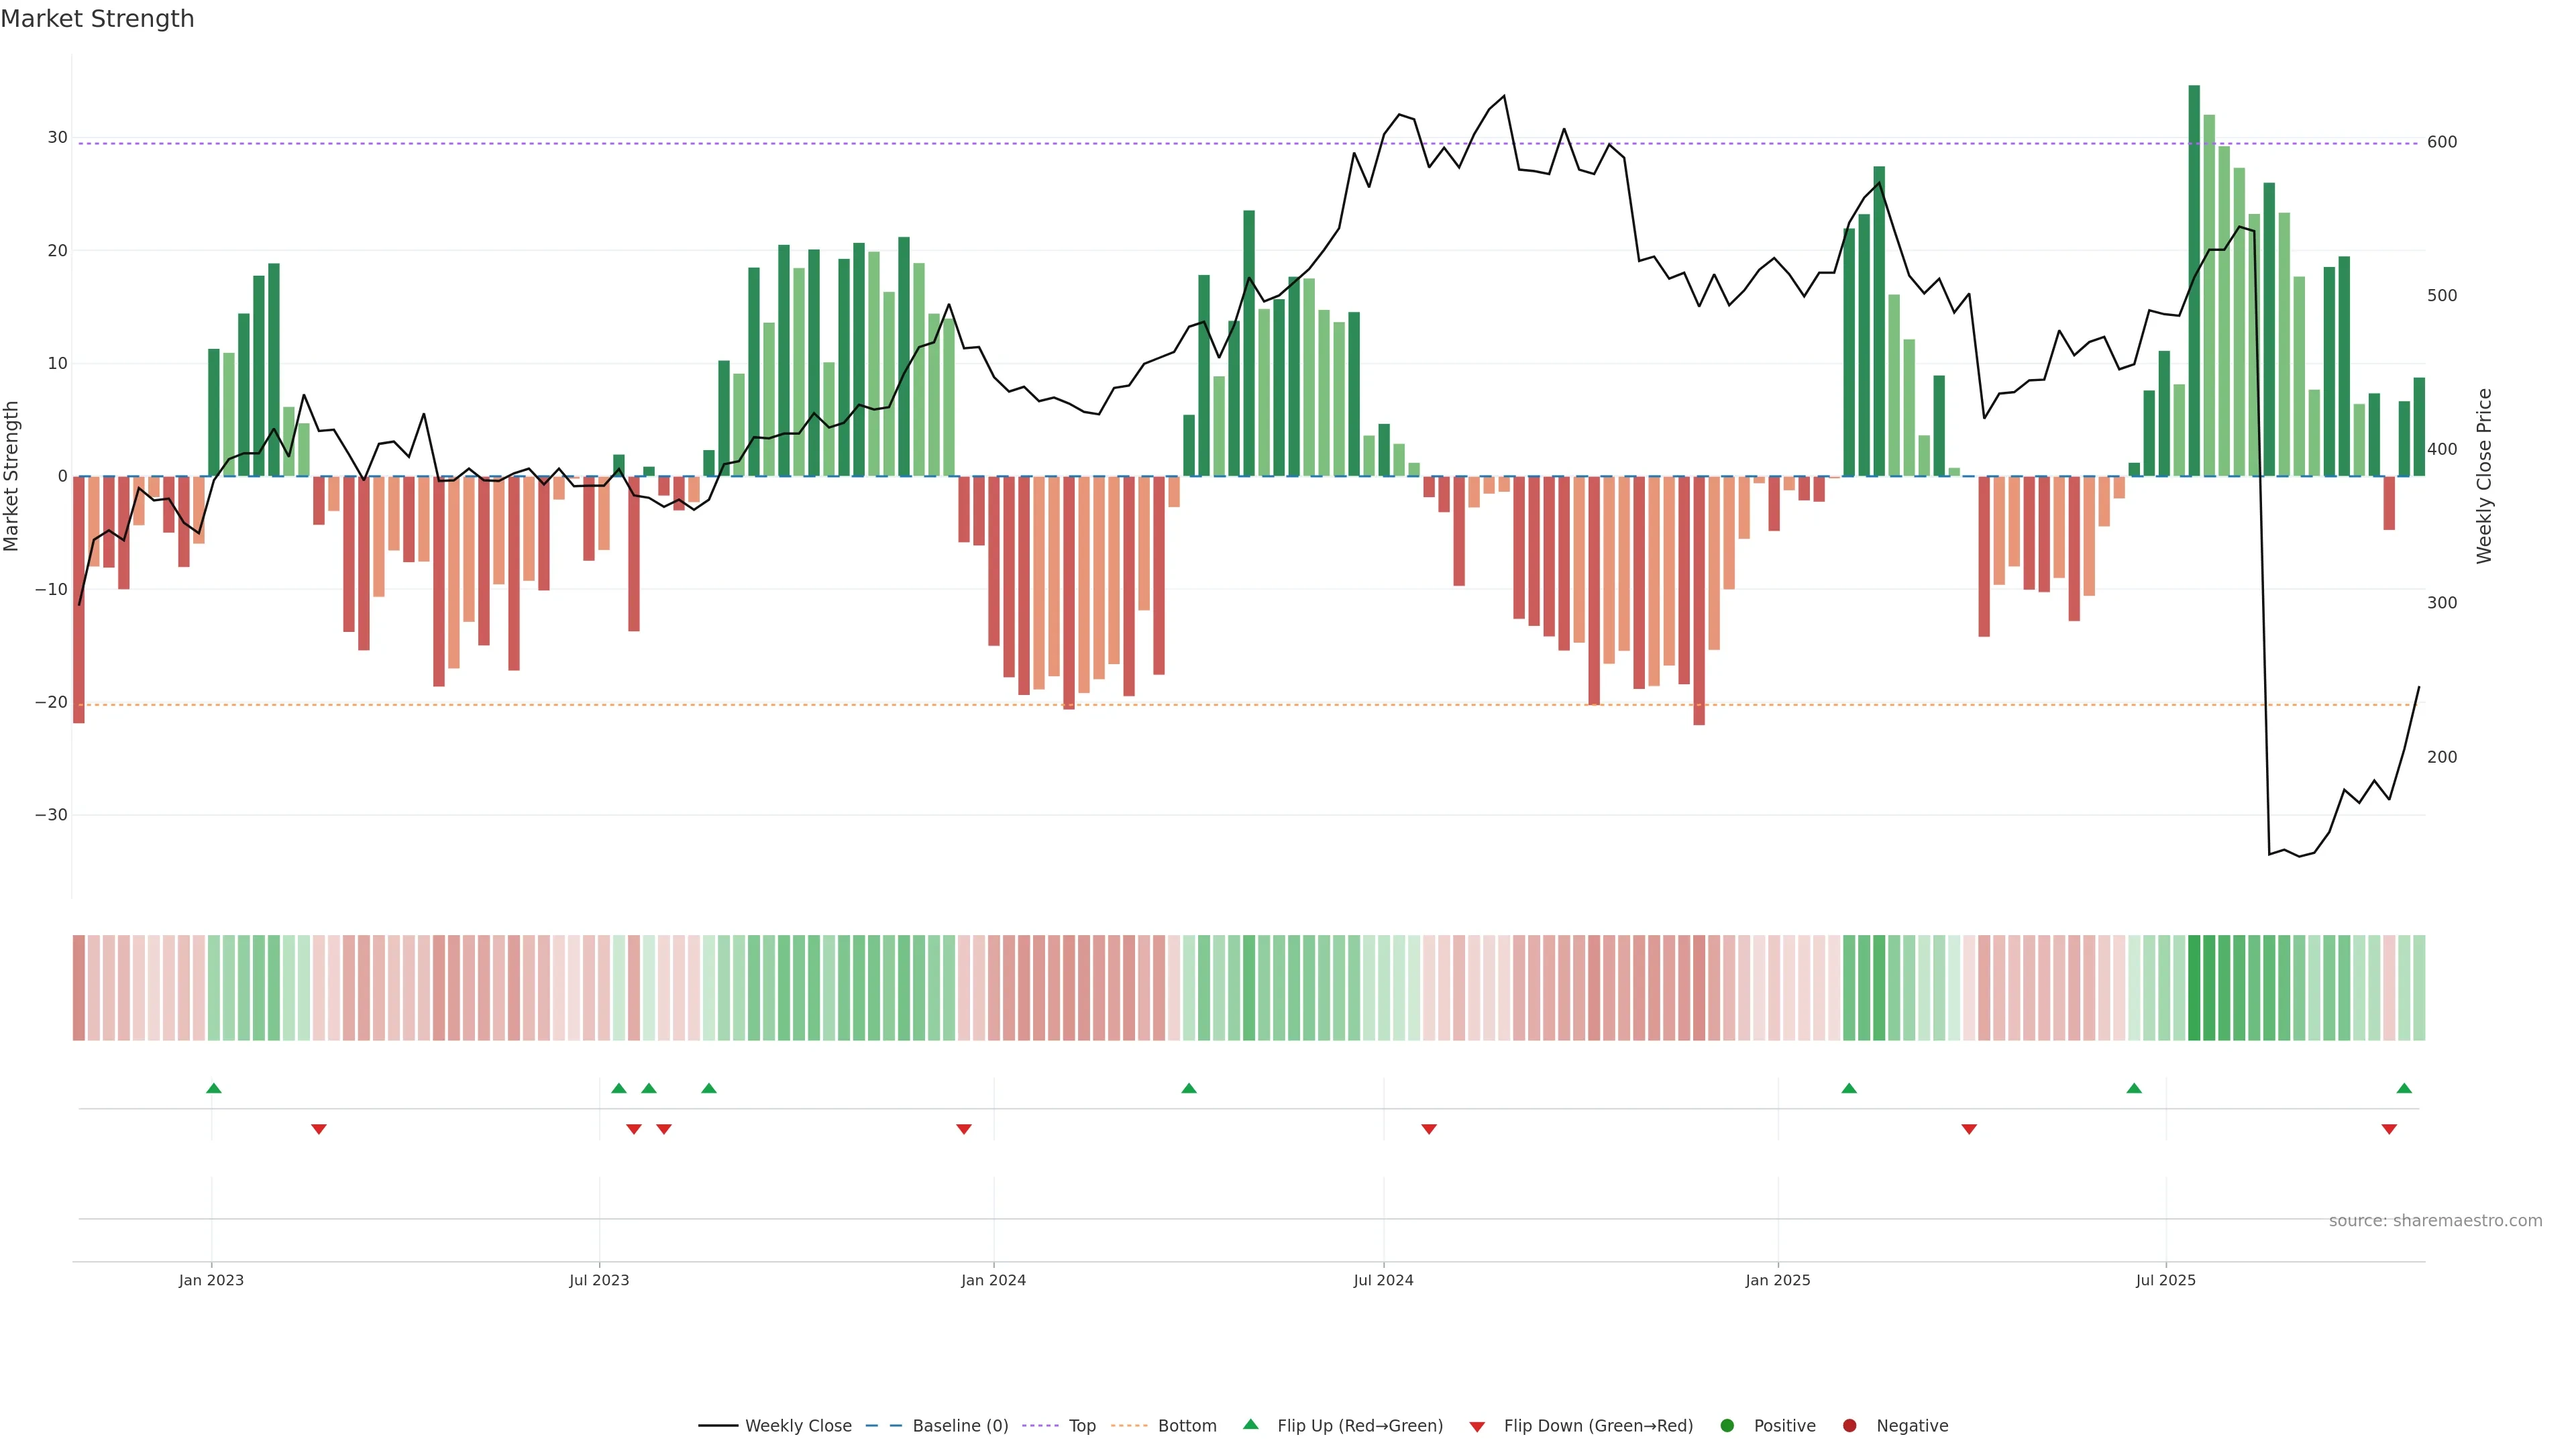Click the last green flip-up triangle at far right
Viewport: 2576px width, 1449px height.
tap(2404, 1088)
